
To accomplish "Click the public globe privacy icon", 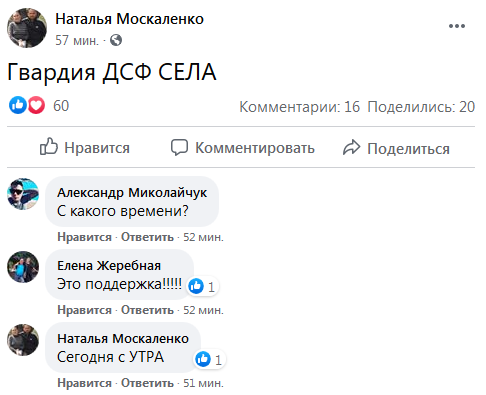I will pyautogui.click(x=116, y=40).
